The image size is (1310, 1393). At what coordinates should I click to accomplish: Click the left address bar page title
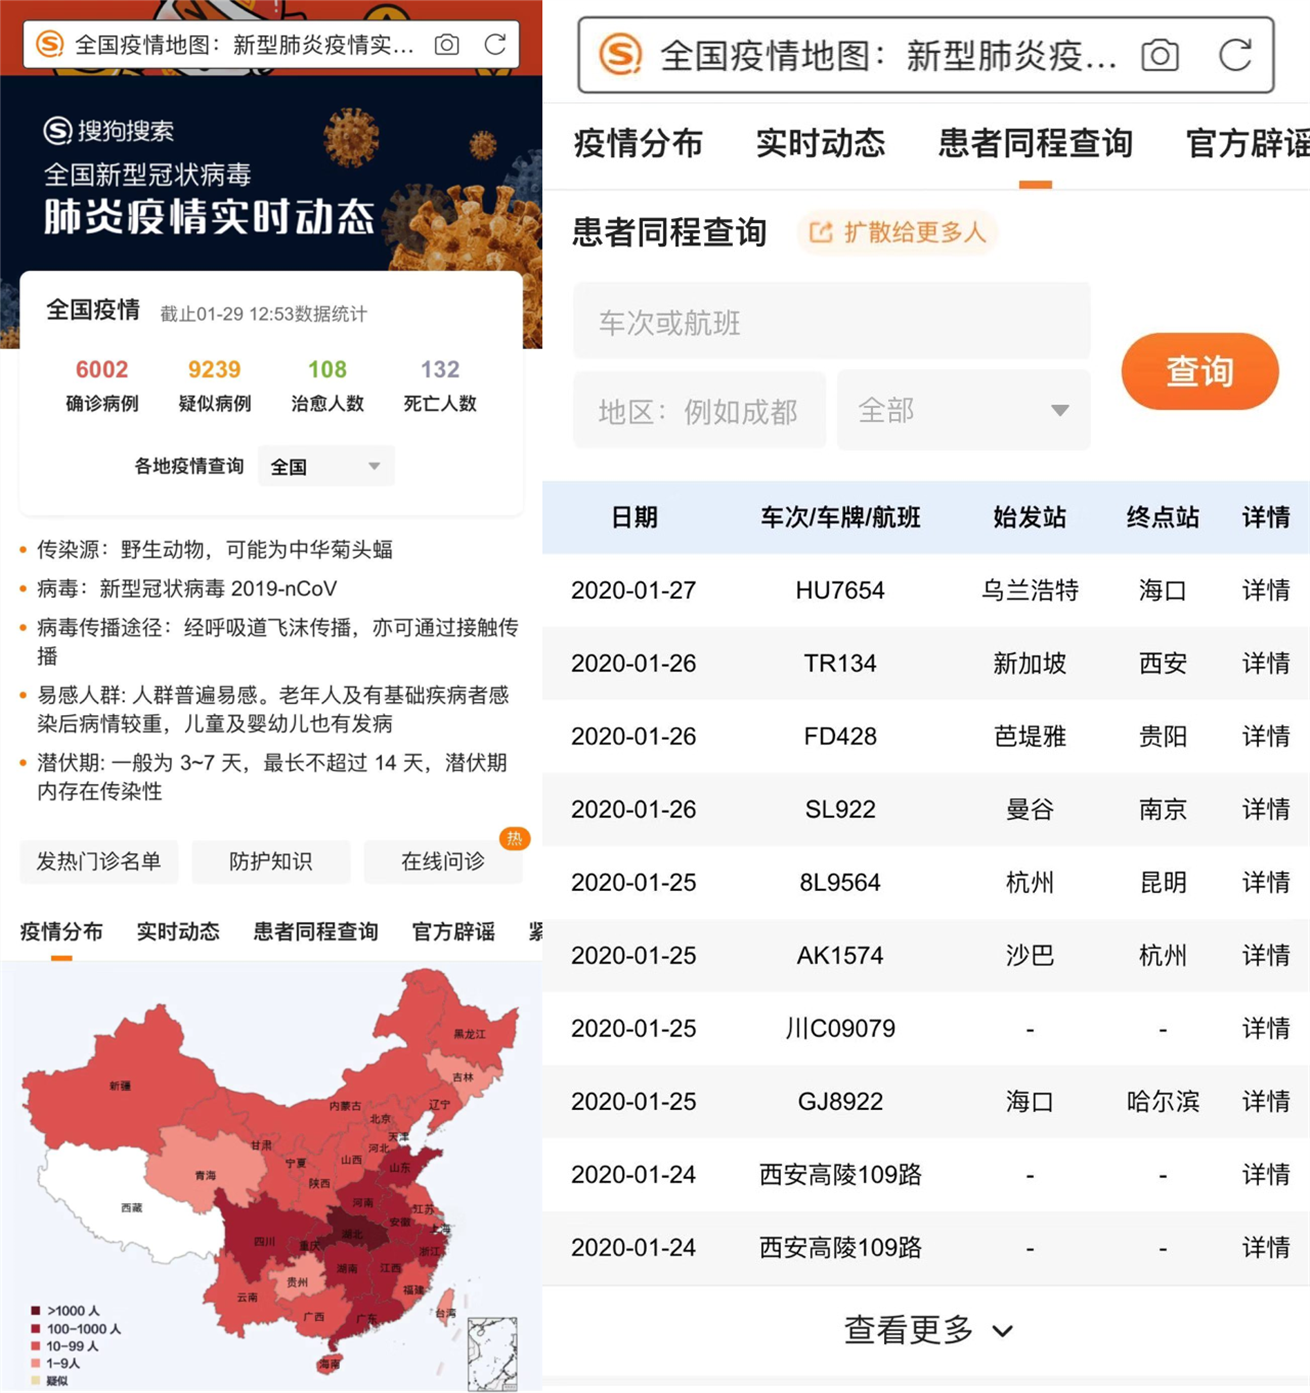click(245, 45)
